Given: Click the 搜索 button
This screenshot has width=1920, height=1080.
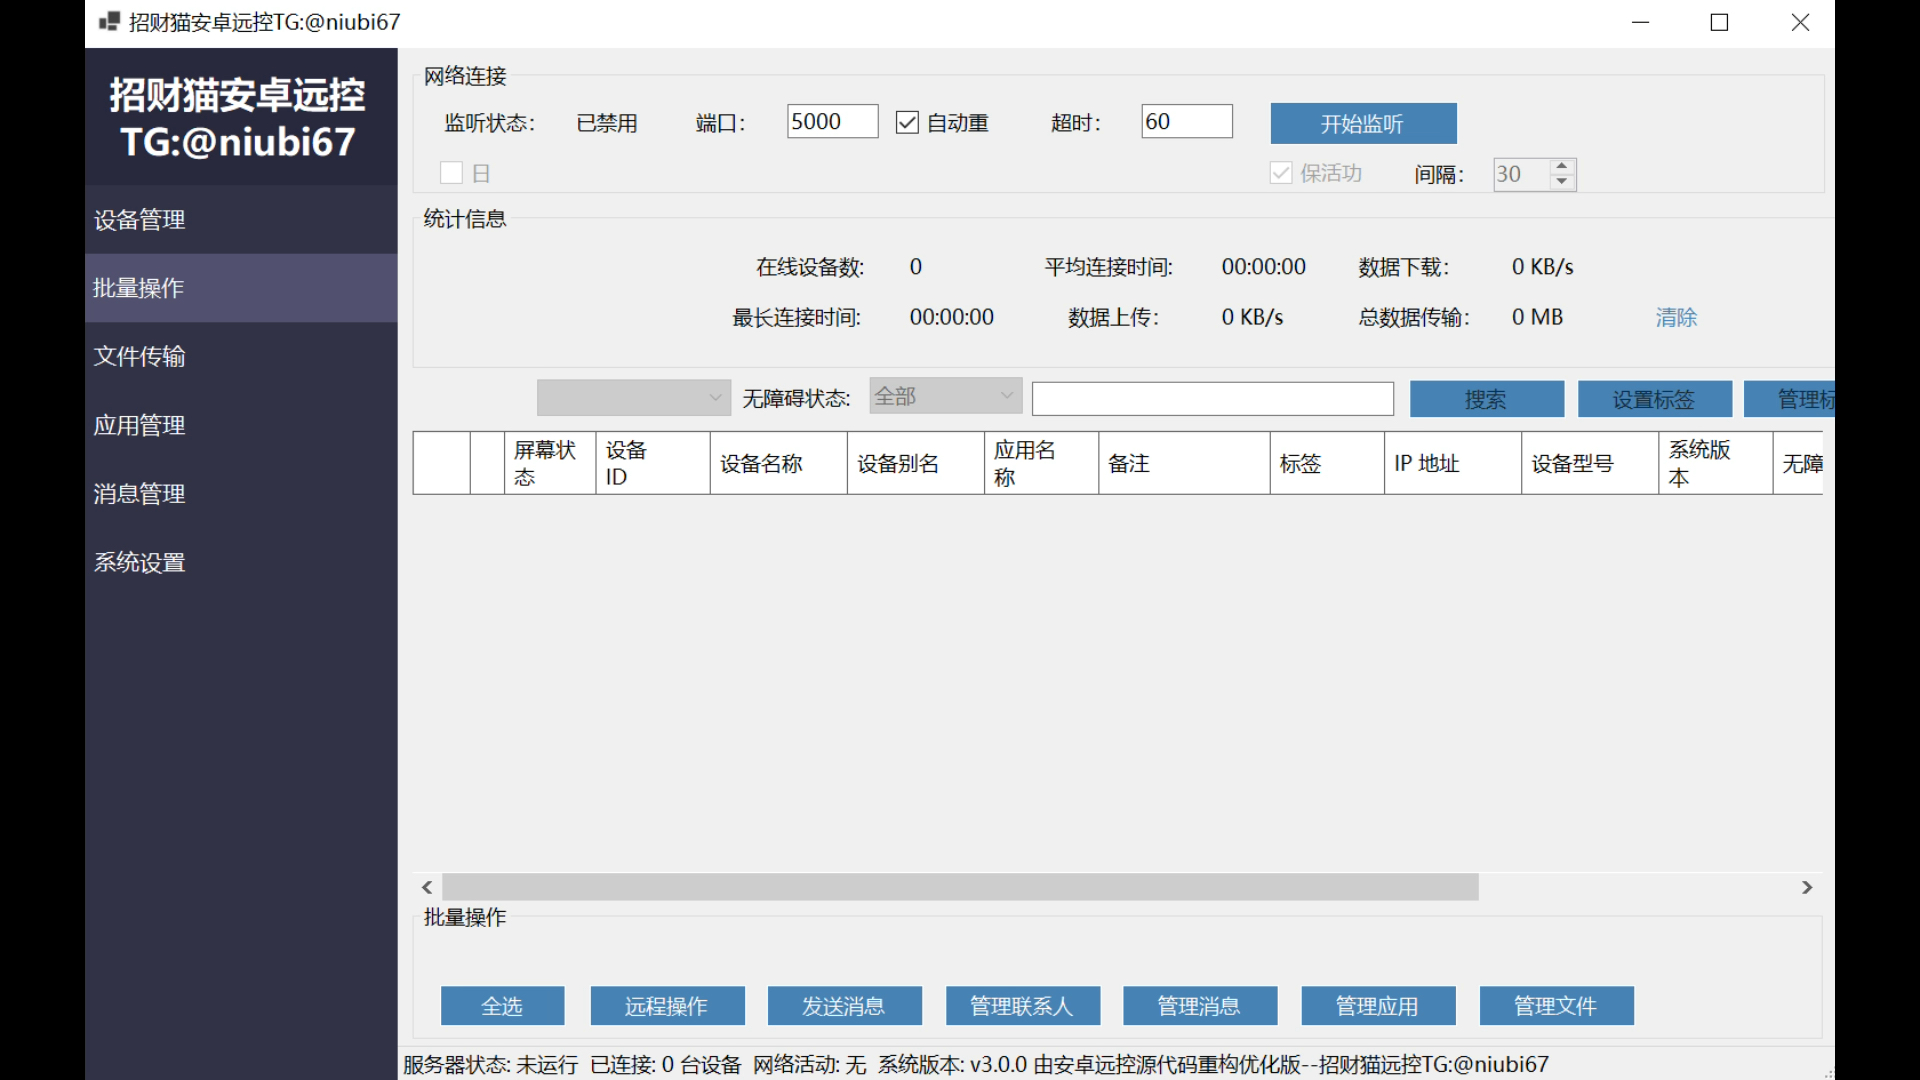Looking at the screenshot, I should pyautogui.click(x=1486, y=399).
